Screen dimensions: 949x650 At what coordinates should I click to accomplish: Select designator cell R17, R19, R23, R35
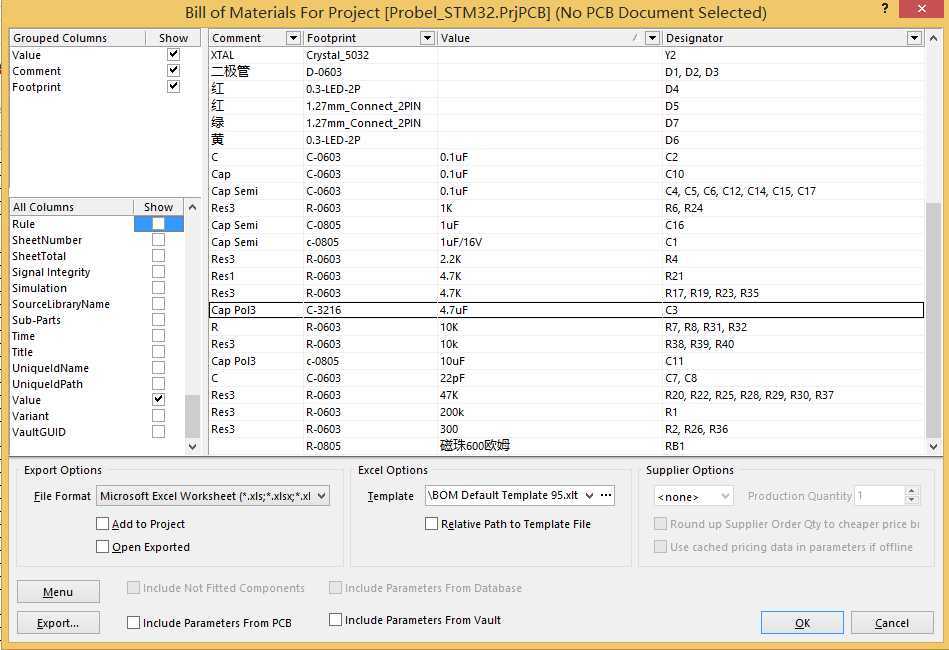(793, 293)
